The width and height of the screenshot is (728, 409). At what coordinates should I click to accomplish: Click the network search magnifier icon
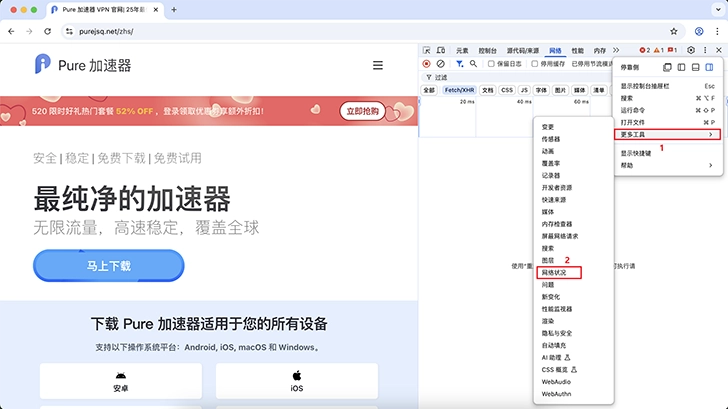click(x=474, y=64)
